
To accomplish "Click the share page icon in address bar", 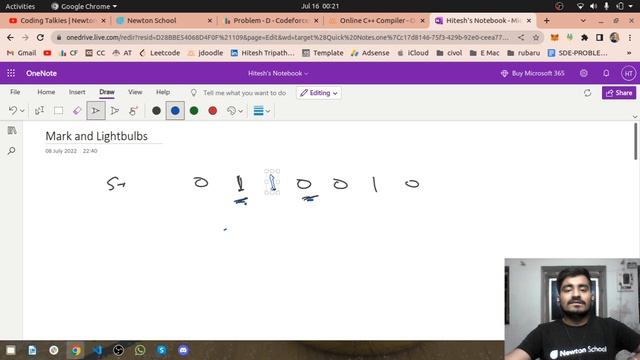I will [521, 37].
